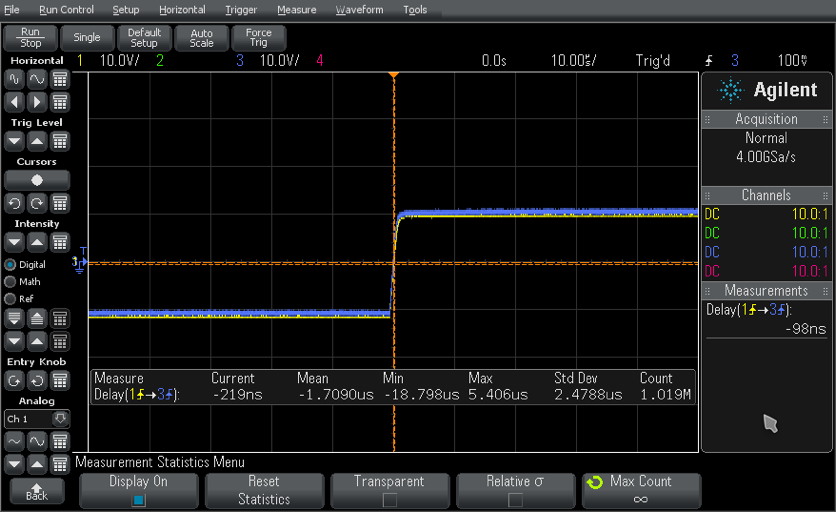Open the Trig Level keypad icon
The width and height of the screenshot is (836, 512).
coord(60,141)
